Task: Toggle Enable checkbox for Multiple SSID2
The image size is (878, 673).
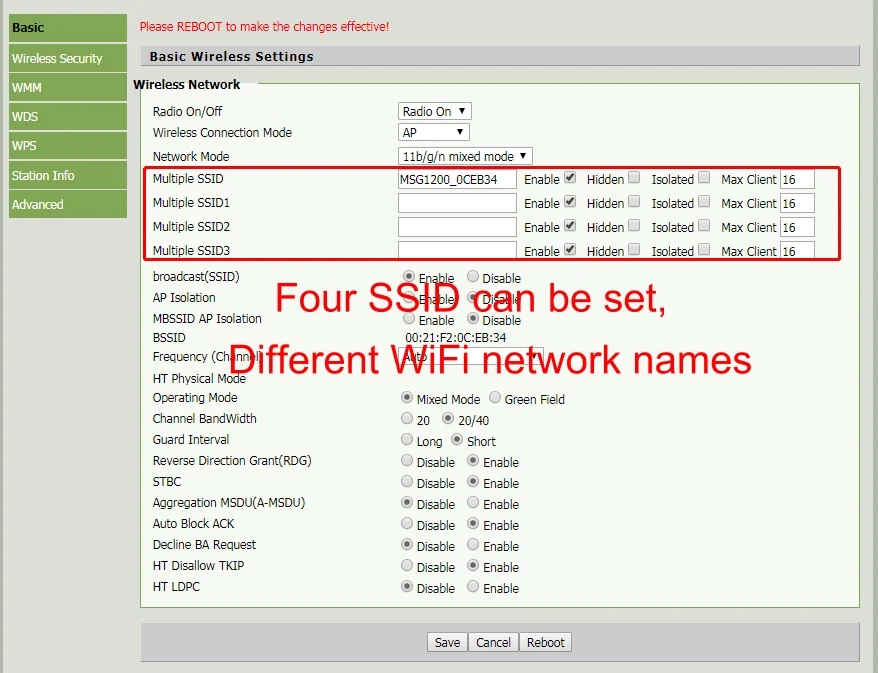Action: 570,225
